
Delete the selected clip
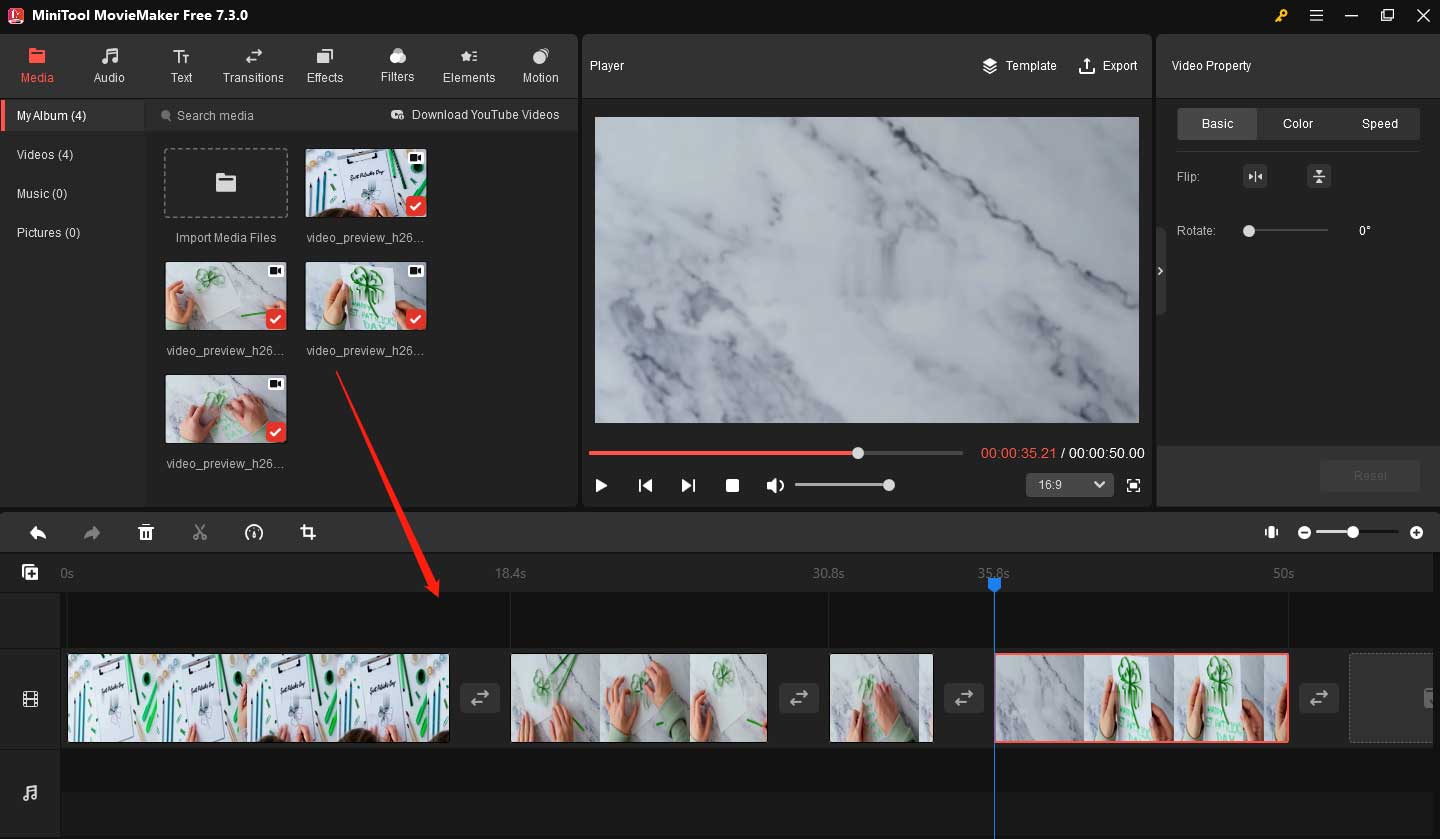pyautogui.click(x=146, y=533)
